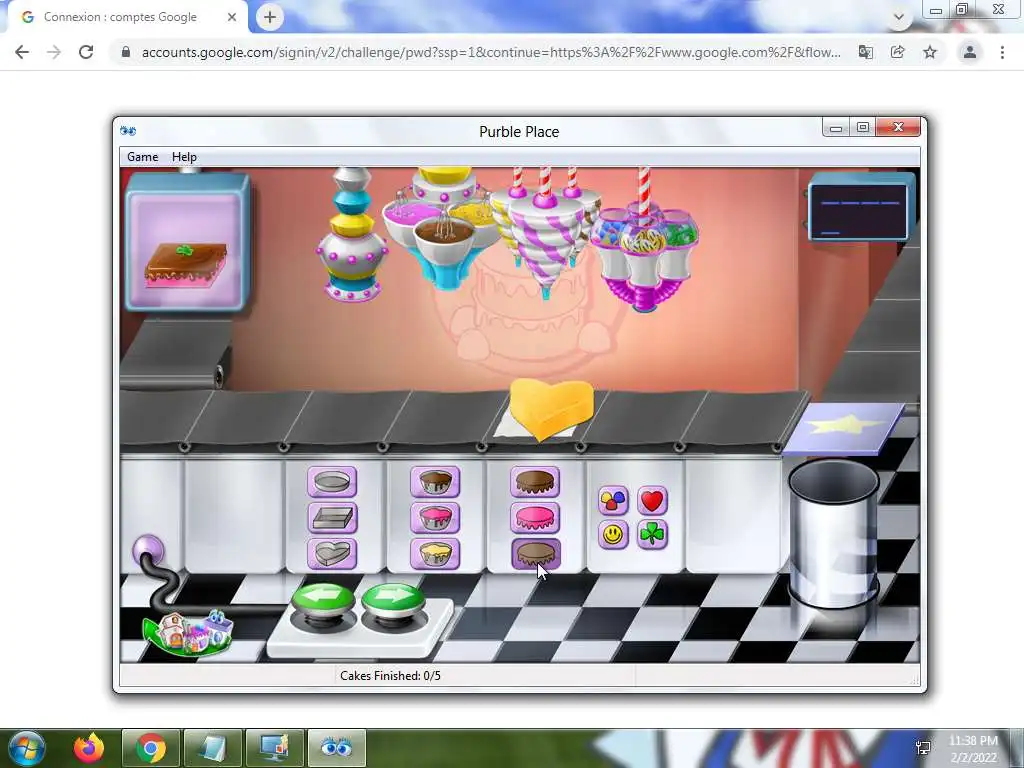The height and width of the screenshot is (768, 1024).
Task: Click the cake pan dispenser machine
Action: tap(352, 235)
